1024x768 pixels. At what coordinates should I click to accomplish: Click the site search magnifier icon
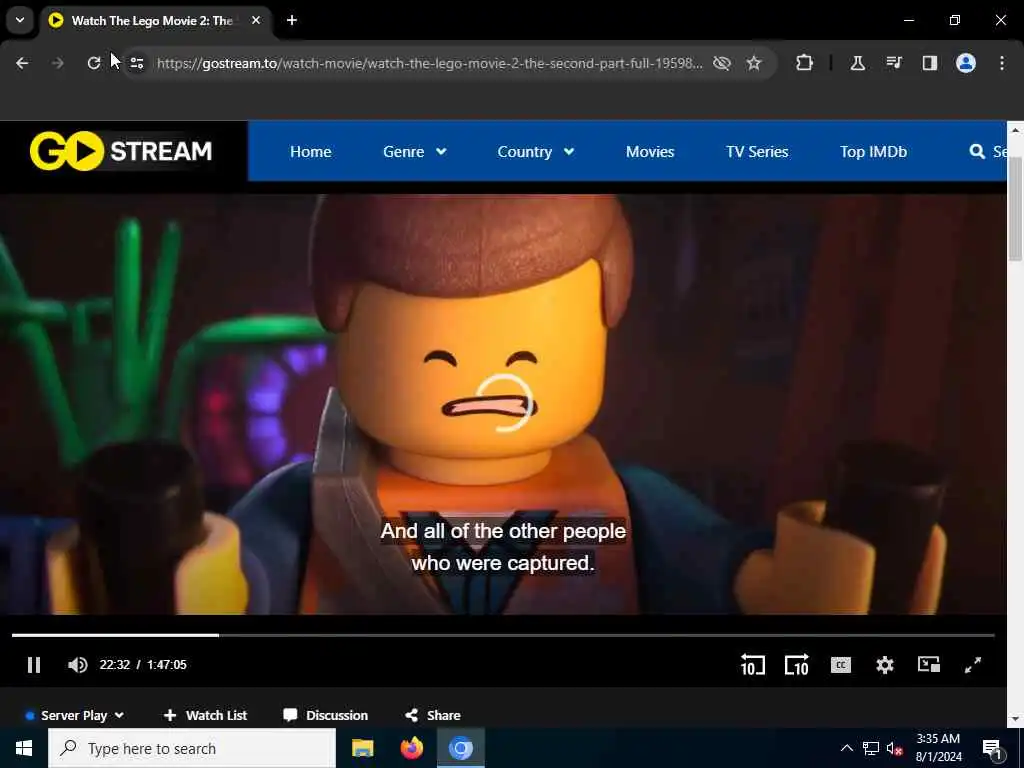coord(977,152)
